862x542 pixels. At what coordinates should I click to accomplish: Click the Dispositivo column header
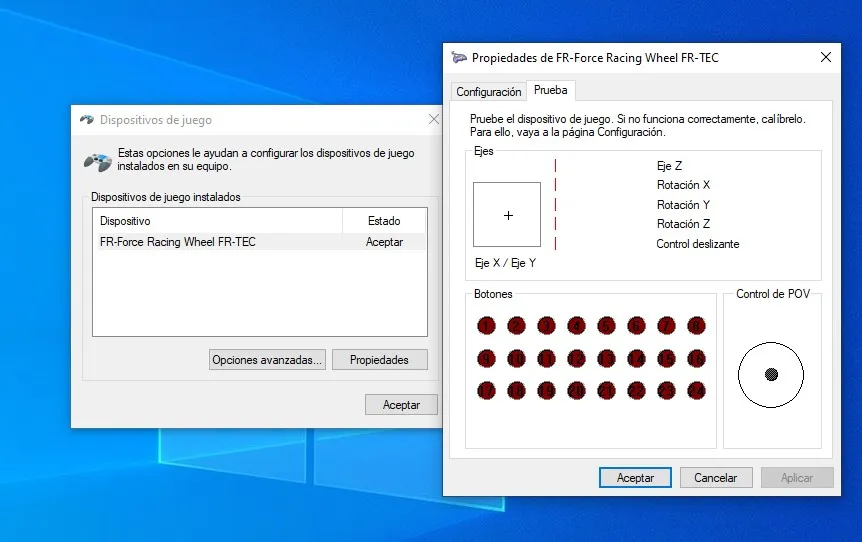[x=218, y=221]
